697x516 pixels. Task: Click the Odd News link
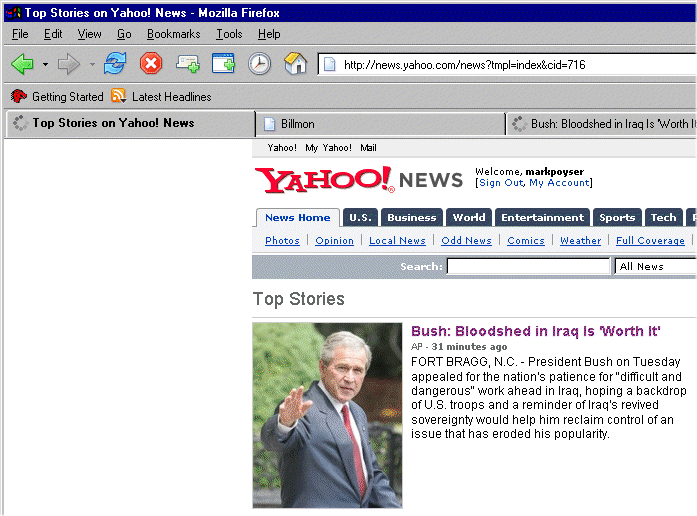click(x=466, y=241)
